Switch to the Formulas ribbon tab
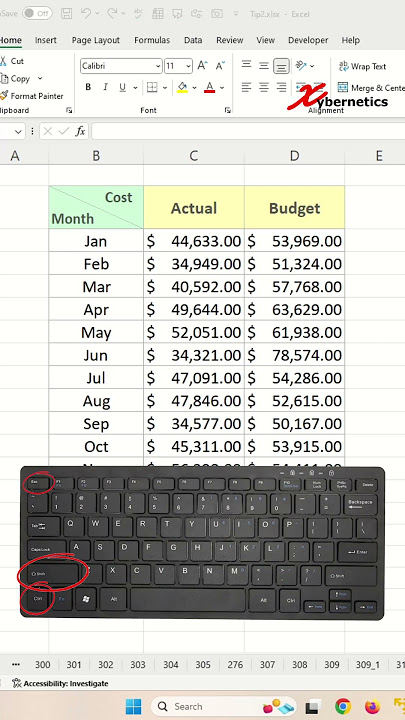 click(152, 40)
